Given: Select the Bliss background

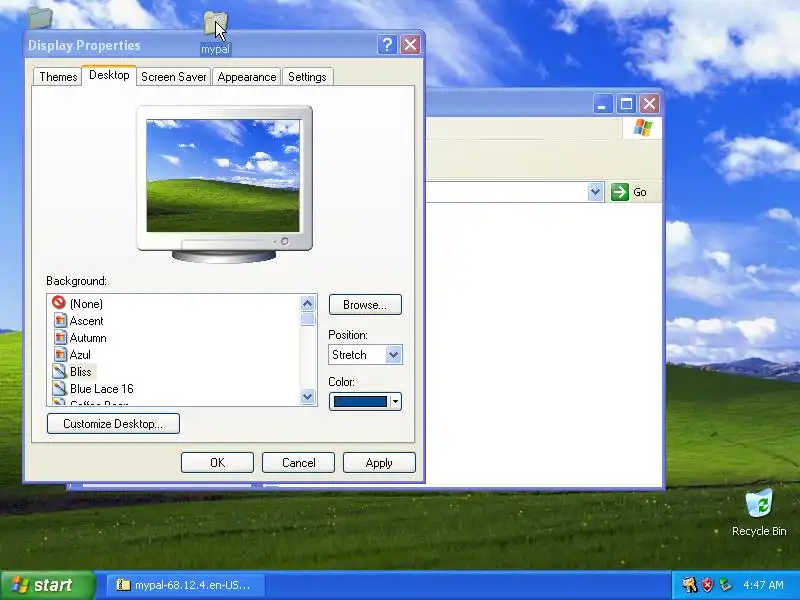Looking at the screenshot, I should point(81,371).
